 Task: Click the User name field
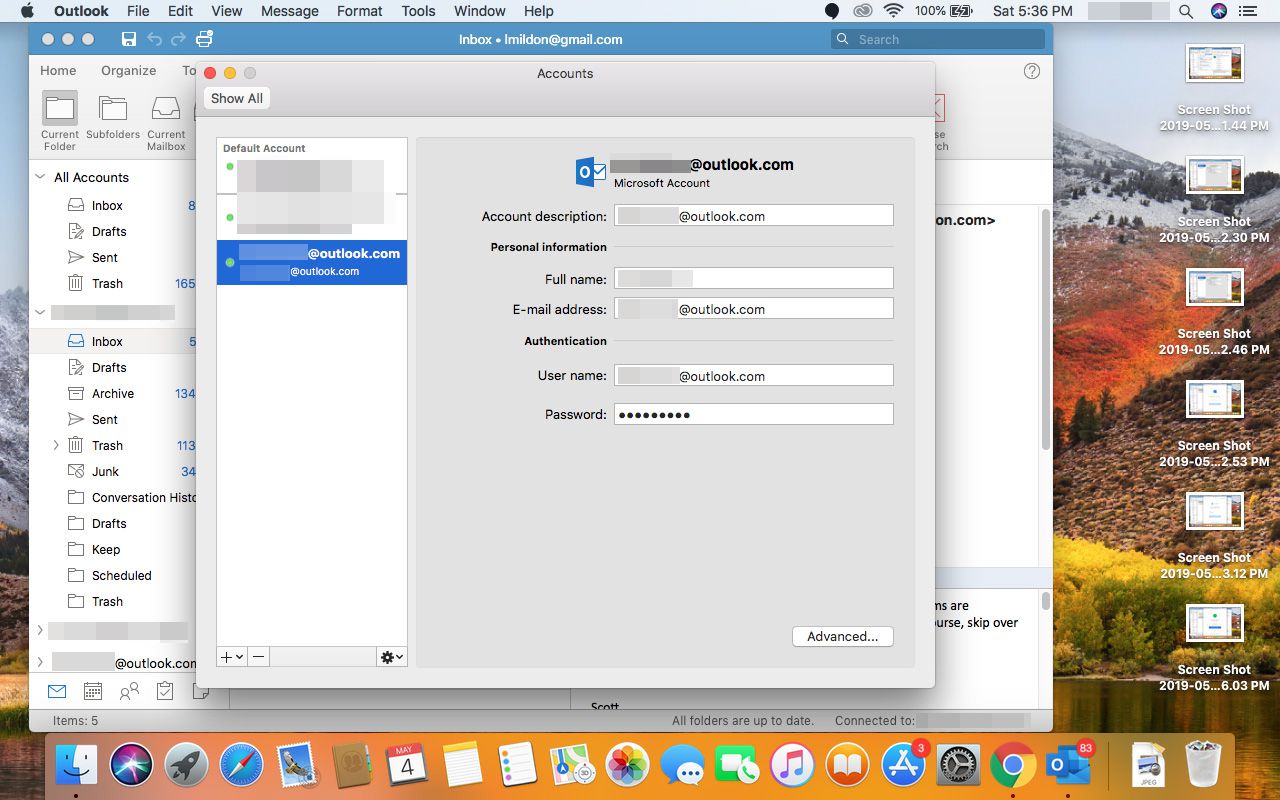[753, 376]
